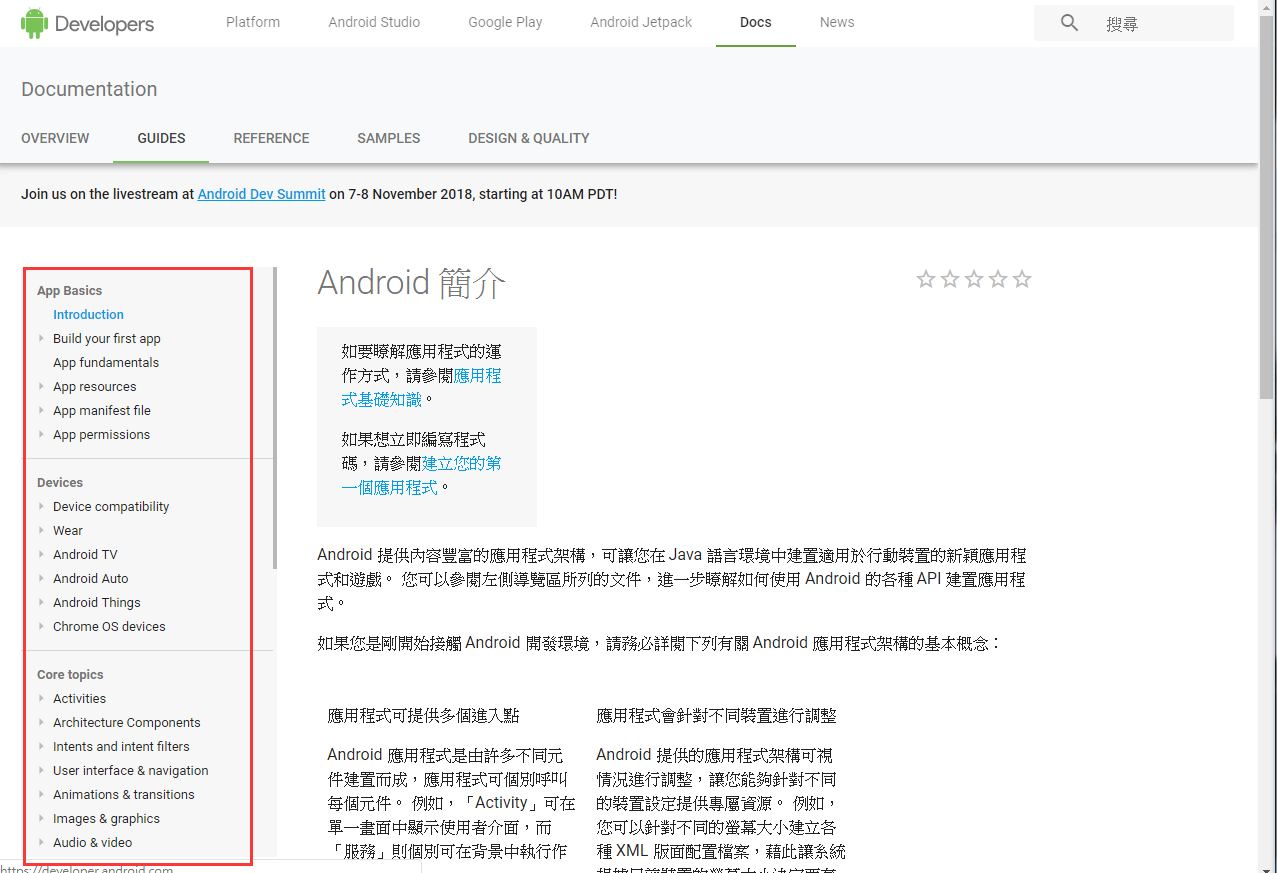Click the Android Developers logo

(88, 23)
